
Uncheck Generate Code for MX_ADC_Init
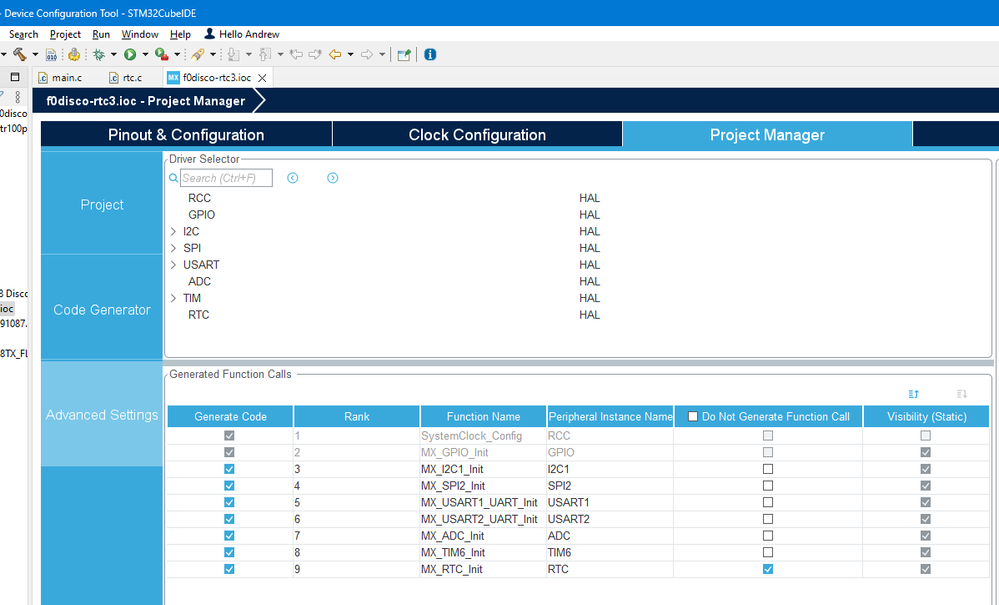(229, 536)
